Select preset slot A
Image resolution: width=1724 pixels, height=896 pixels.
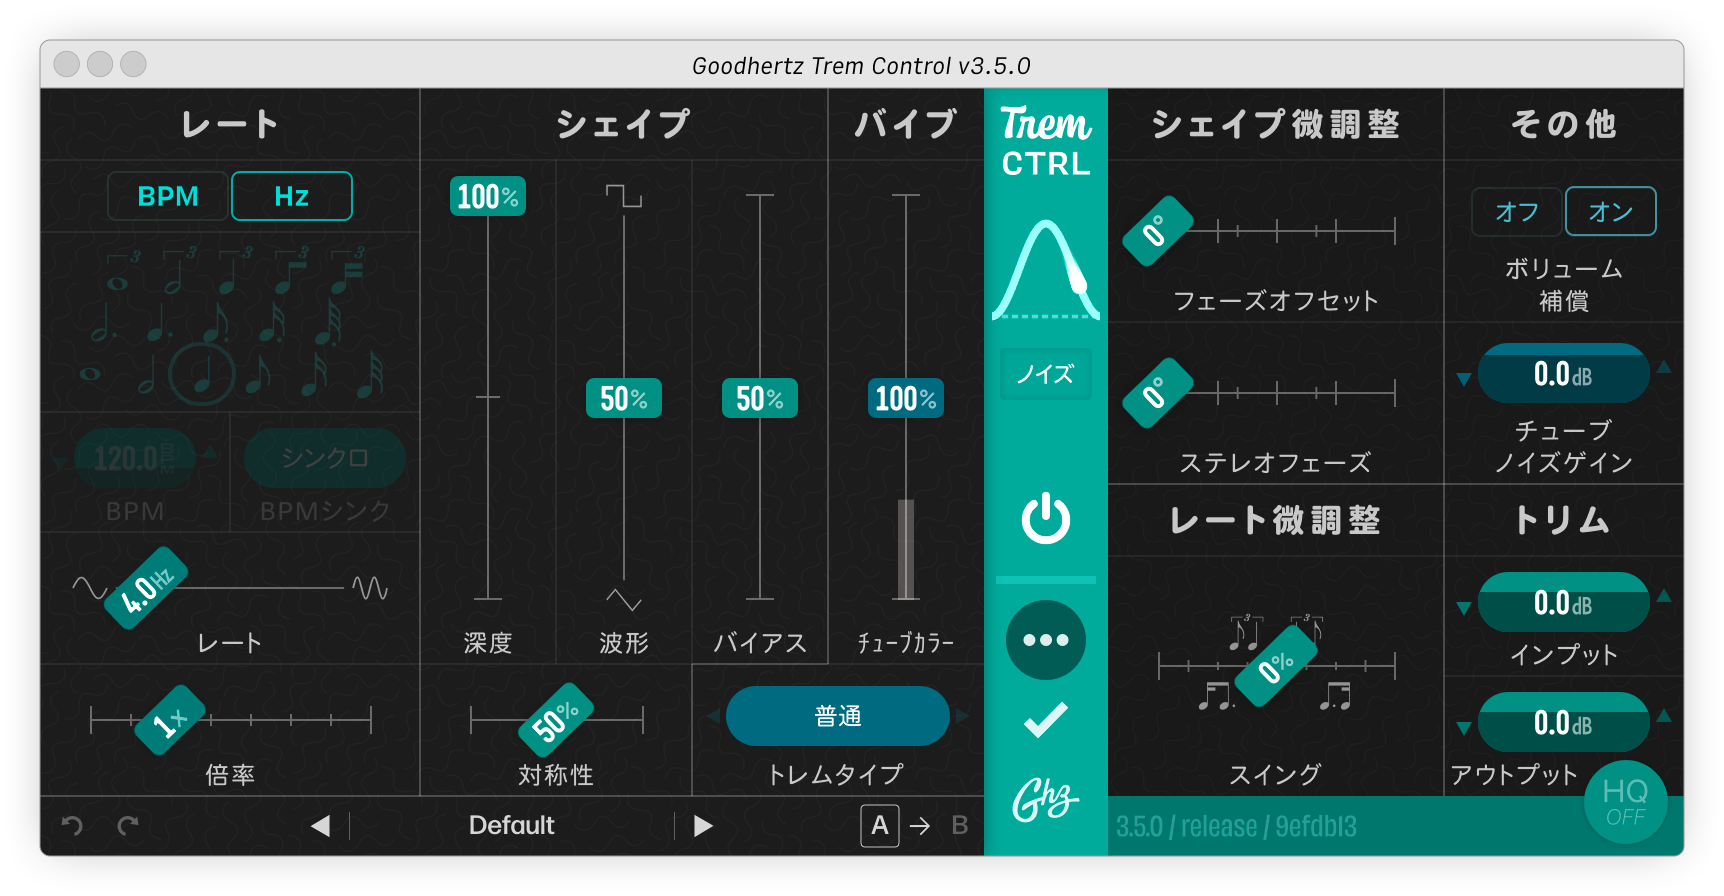click(x=879, y=826)
